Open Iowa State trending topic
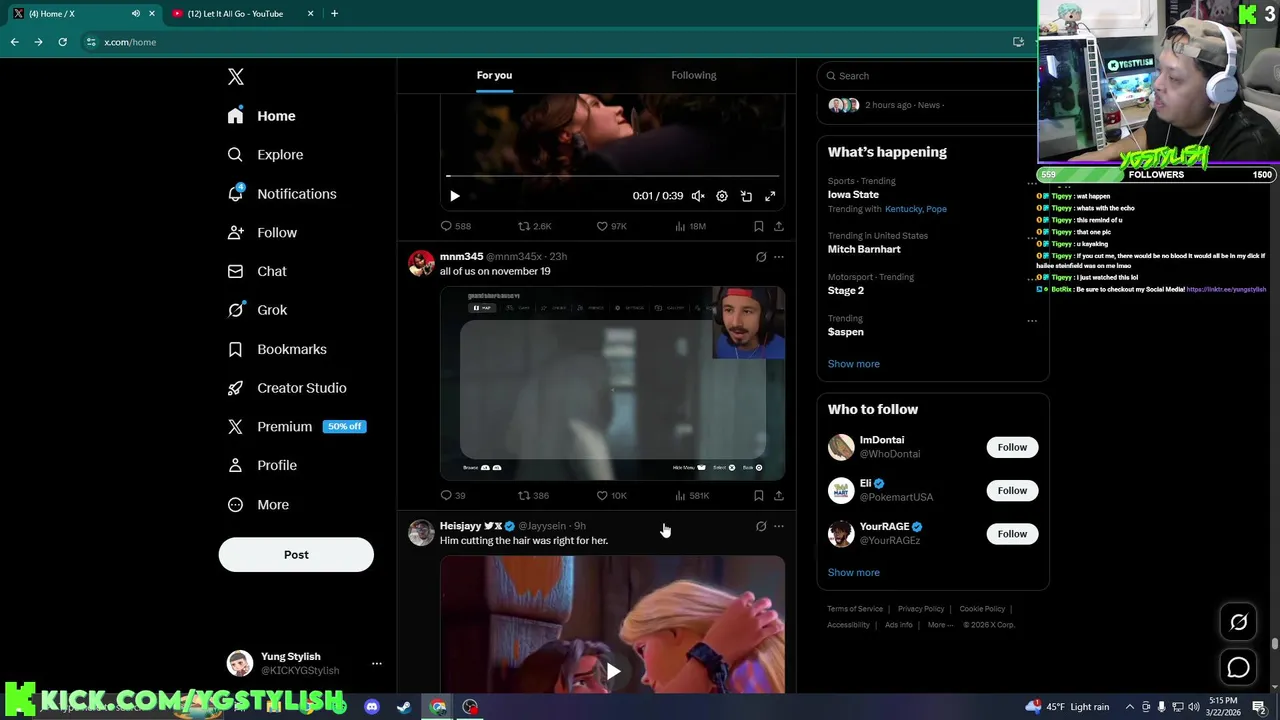Image resolution: width=1280 pixels, height=720 pixels. [853, 195]
